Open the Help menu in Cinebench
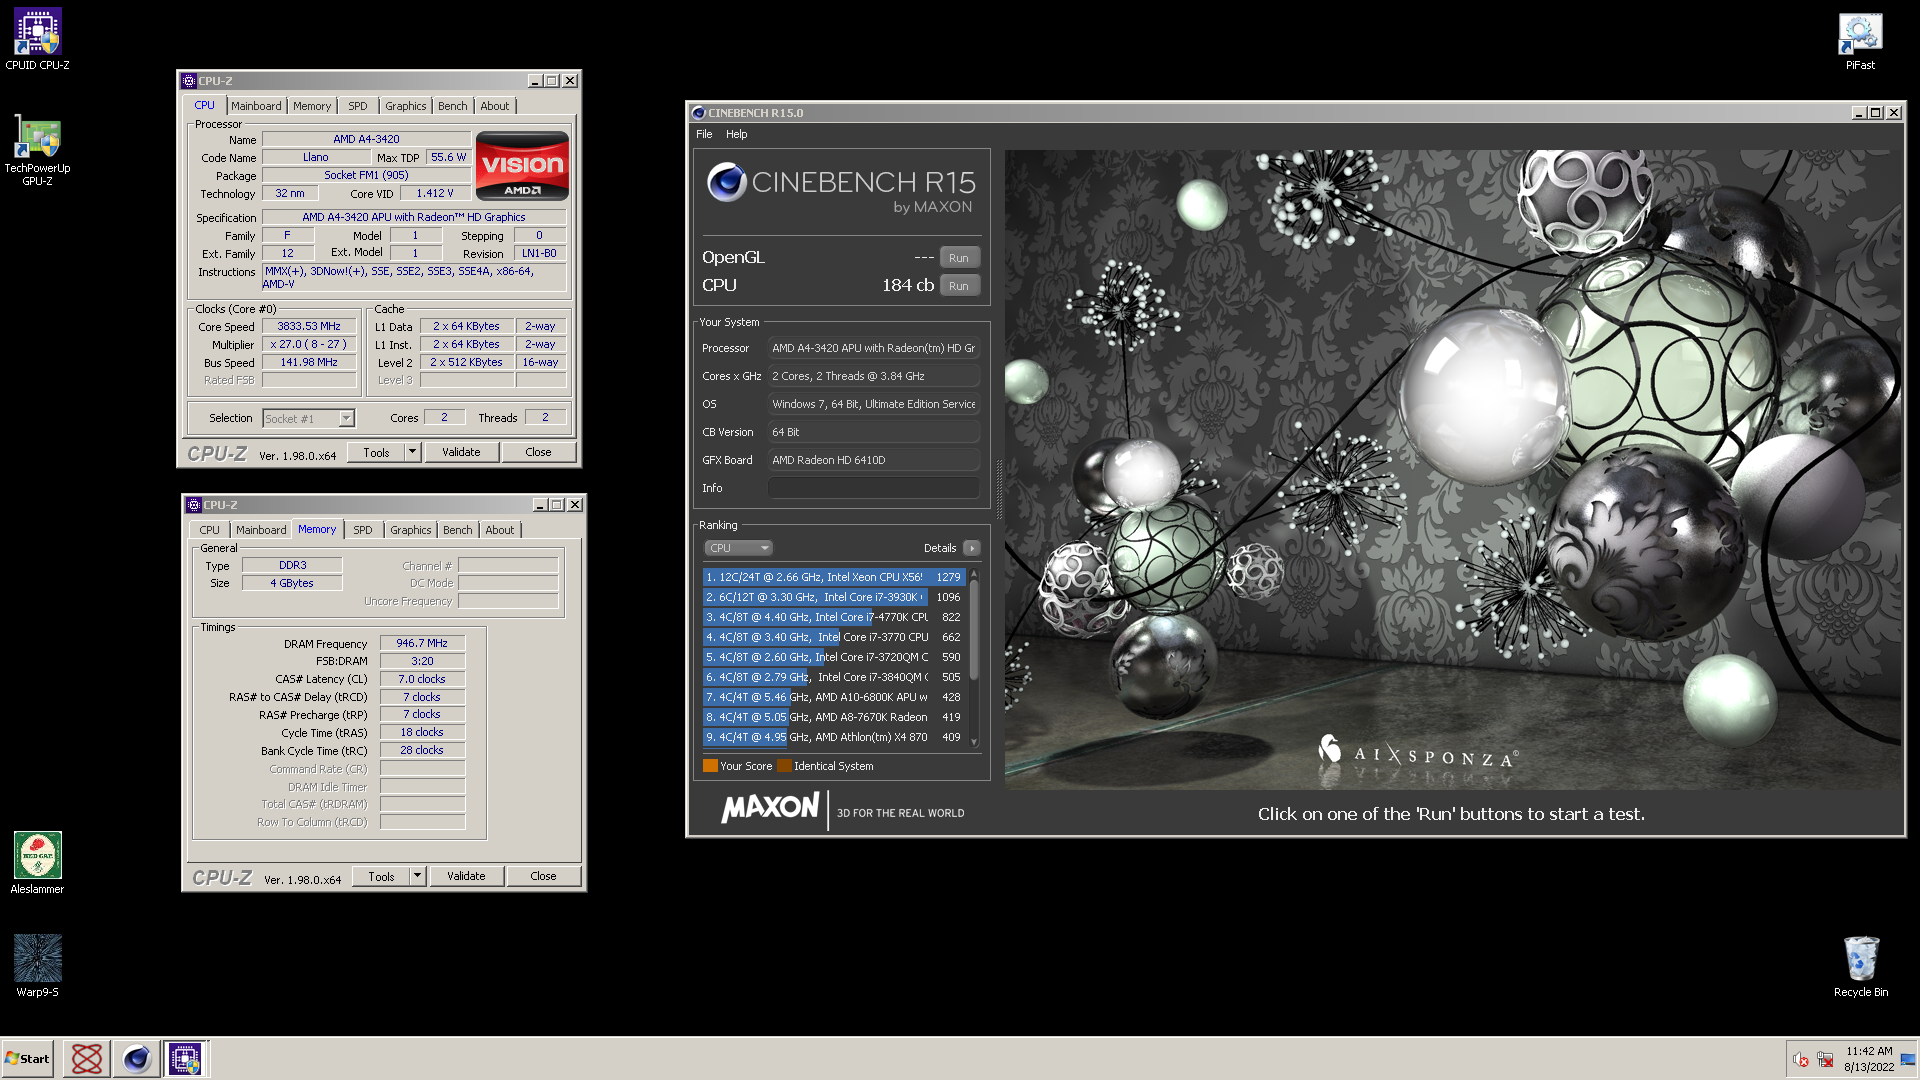 [x=736, y=134]
